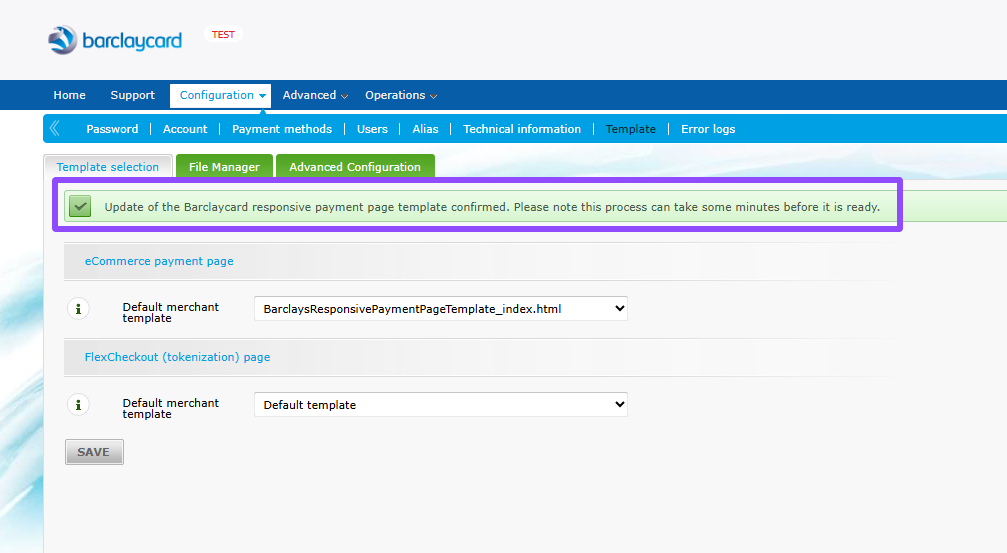Click the Barclaycard logo
Image resolution: width=1007 pixels, height=553 pixels.
point(115,40)
